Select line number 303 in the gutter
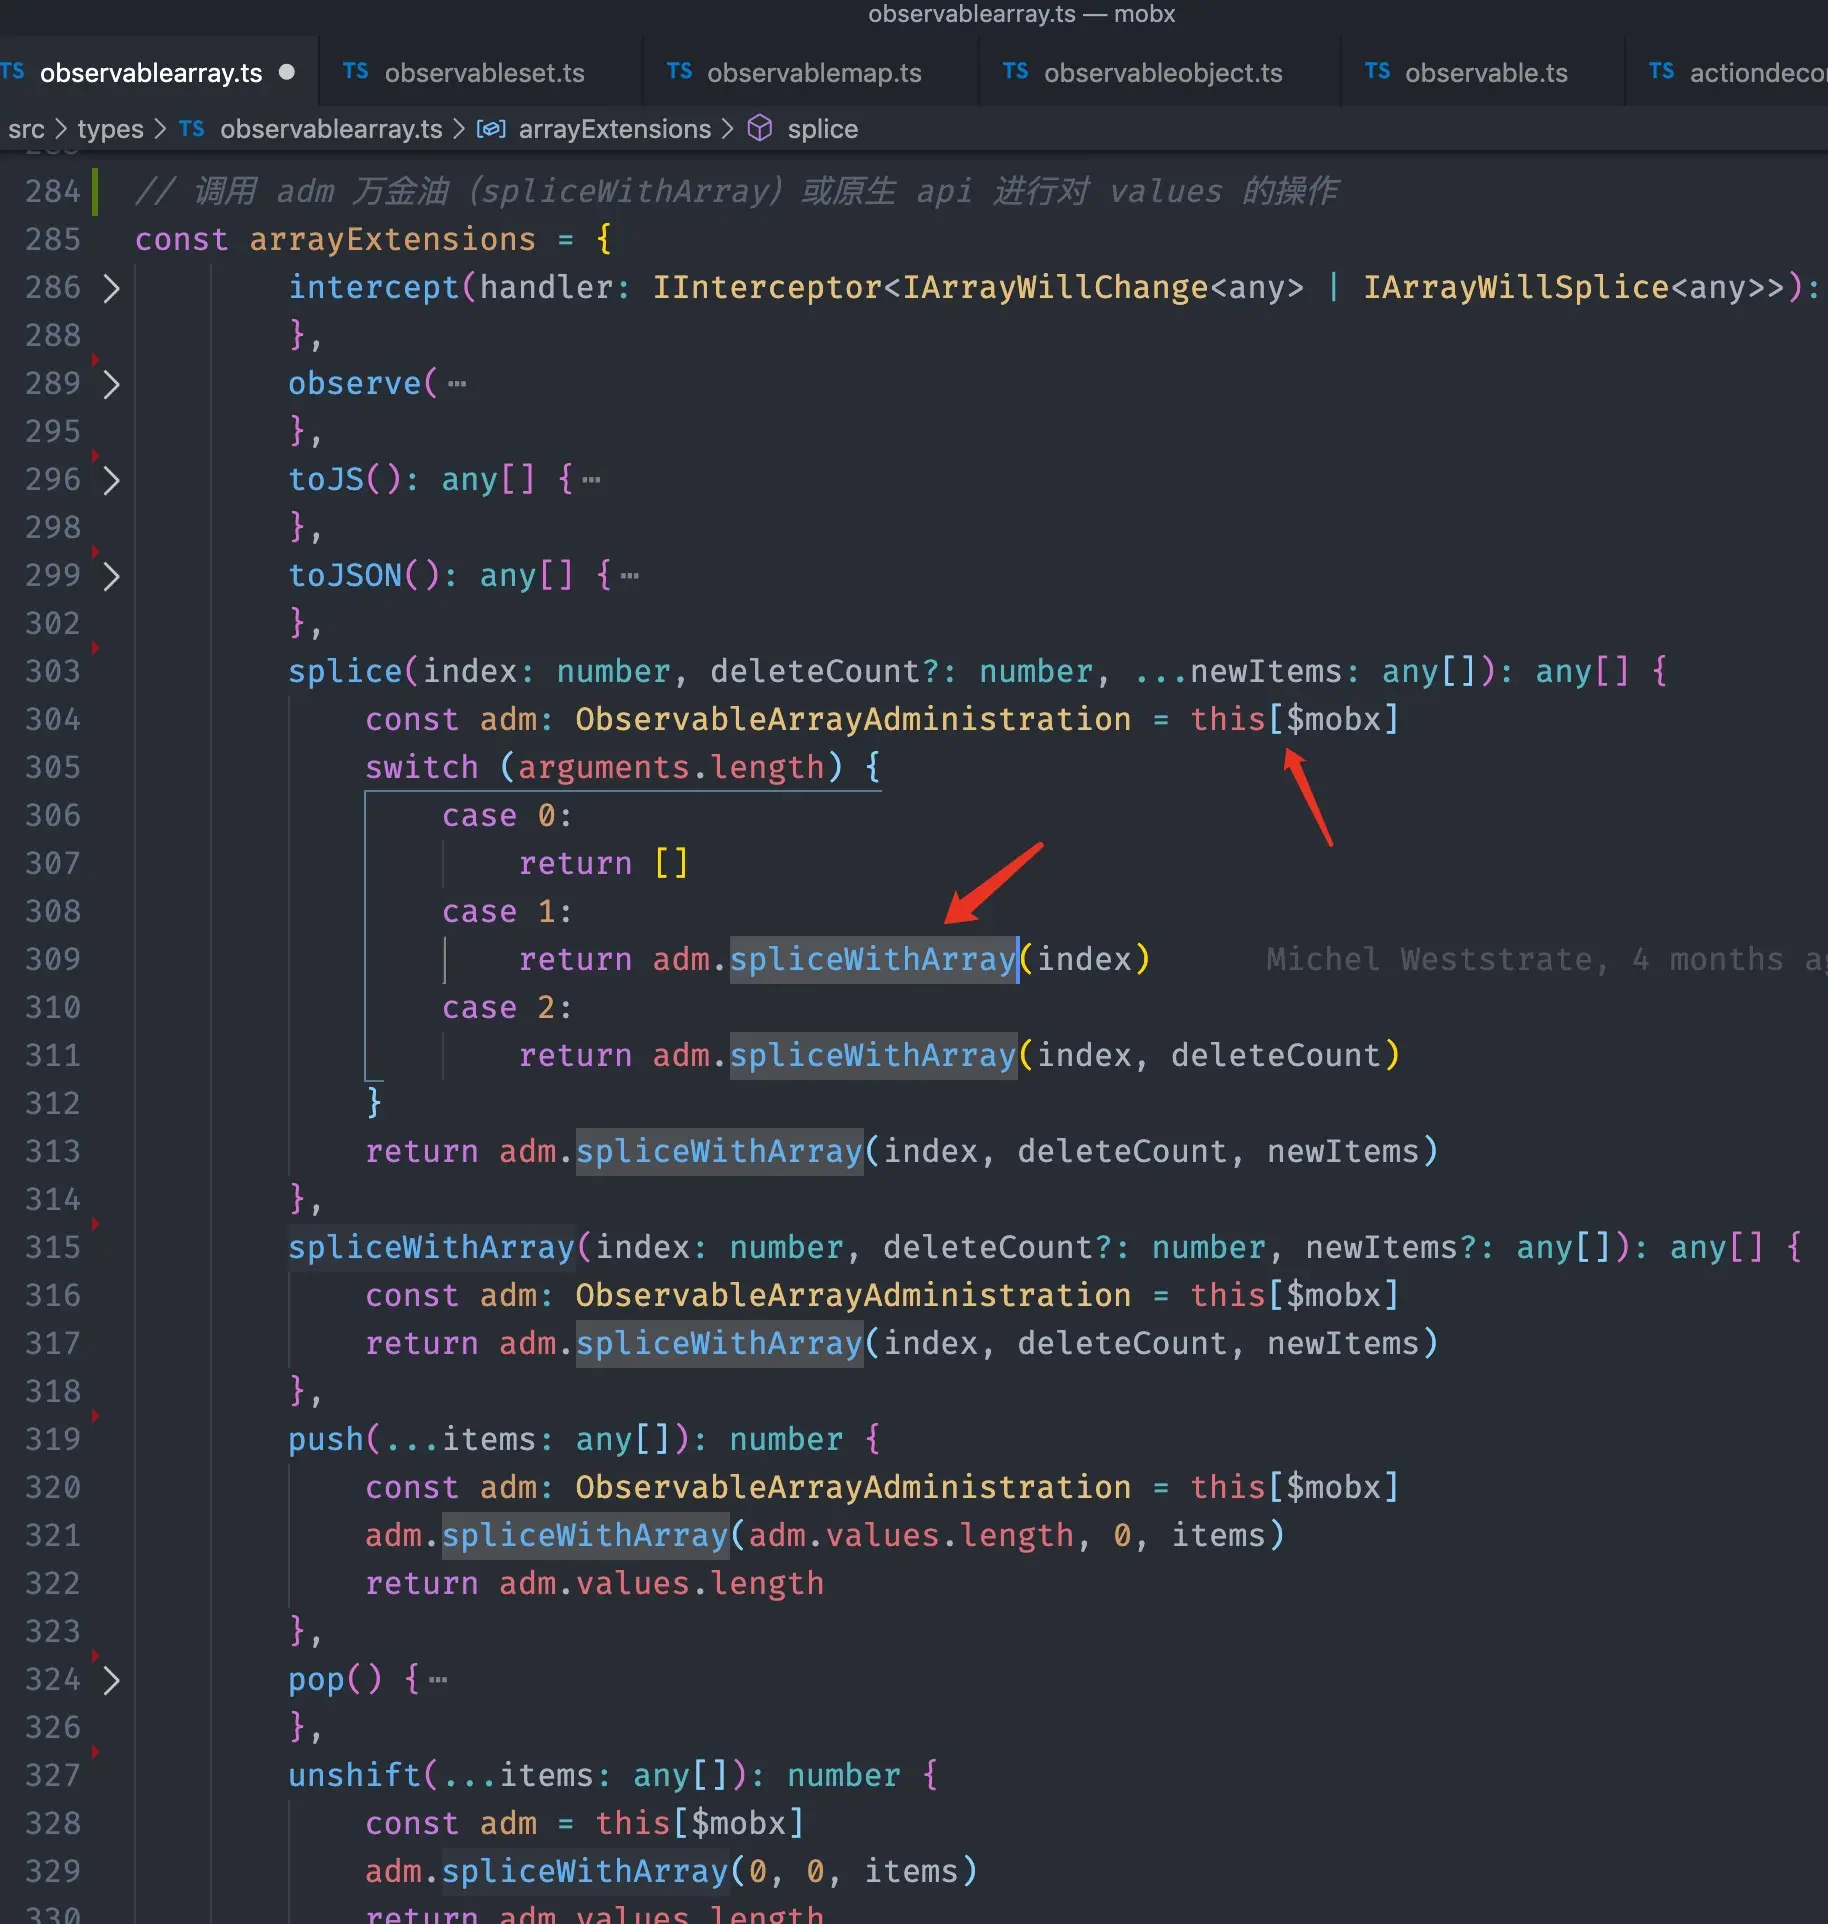Image resolution: width=1828 pixels, height=1924 pixels. pyautogui.click(x=53, y=671)
